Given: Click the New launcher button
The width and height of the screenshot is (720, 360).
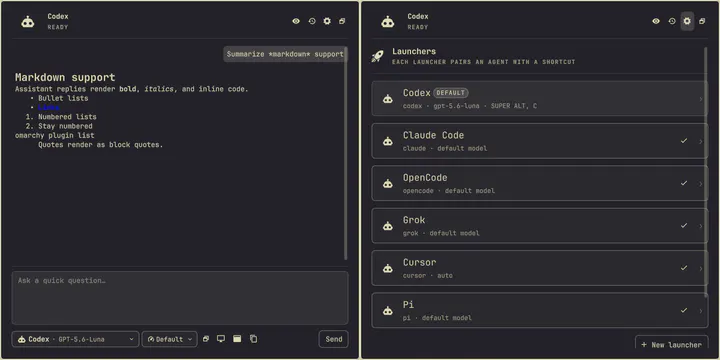Looking at the screenshot, I should pos(671,344).
